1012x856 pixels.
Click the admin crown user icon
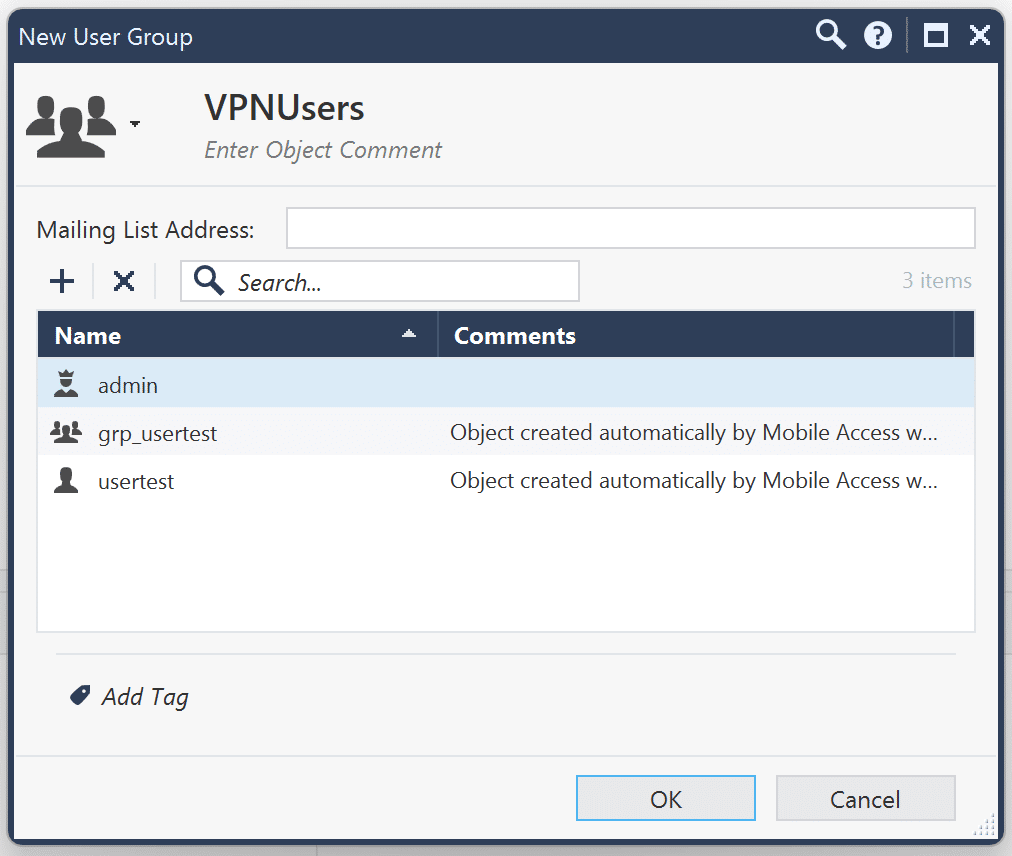pyautogui.click(x=66, y=384)
